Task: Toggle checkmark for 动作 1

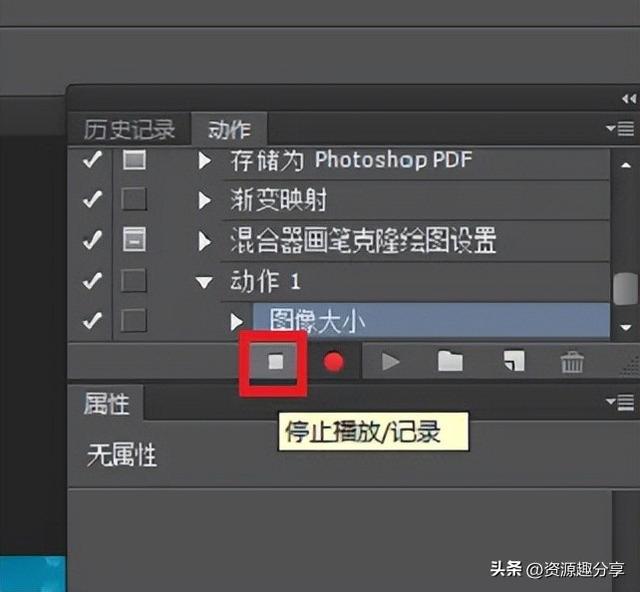Action: [x=92, y=280]
